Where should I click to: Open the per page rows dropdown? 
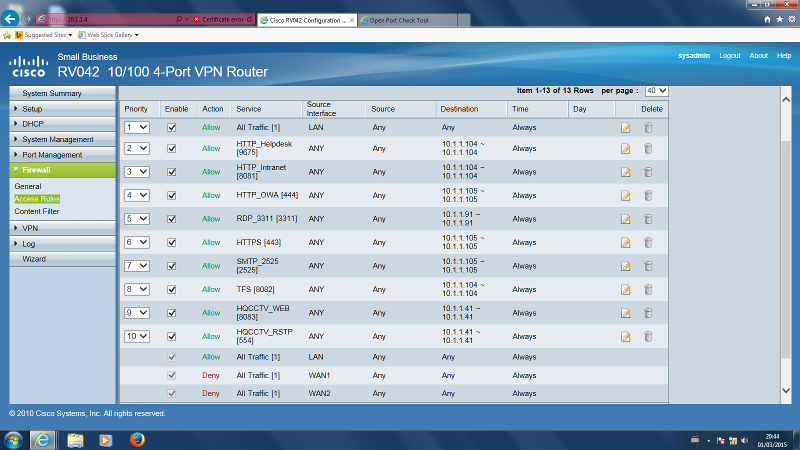click(656, 91)
